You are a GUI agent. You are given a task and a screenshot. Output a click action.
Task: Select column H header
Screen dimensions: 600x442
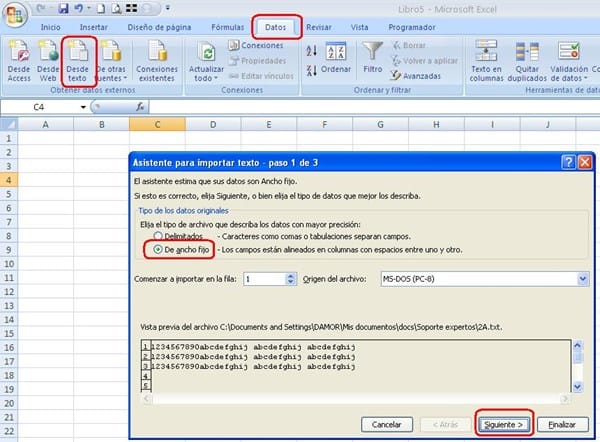point(436,124)
